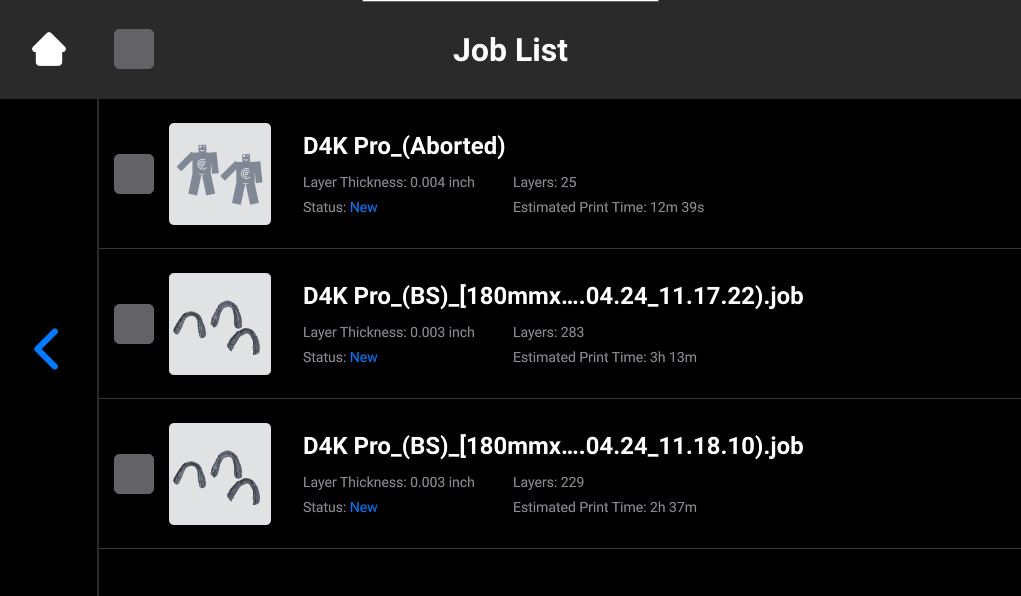The width and height of the screenshot is (1021, 596).
Task: Open thumbnail of 283-layer dental arches job
Action: point(220,324)
